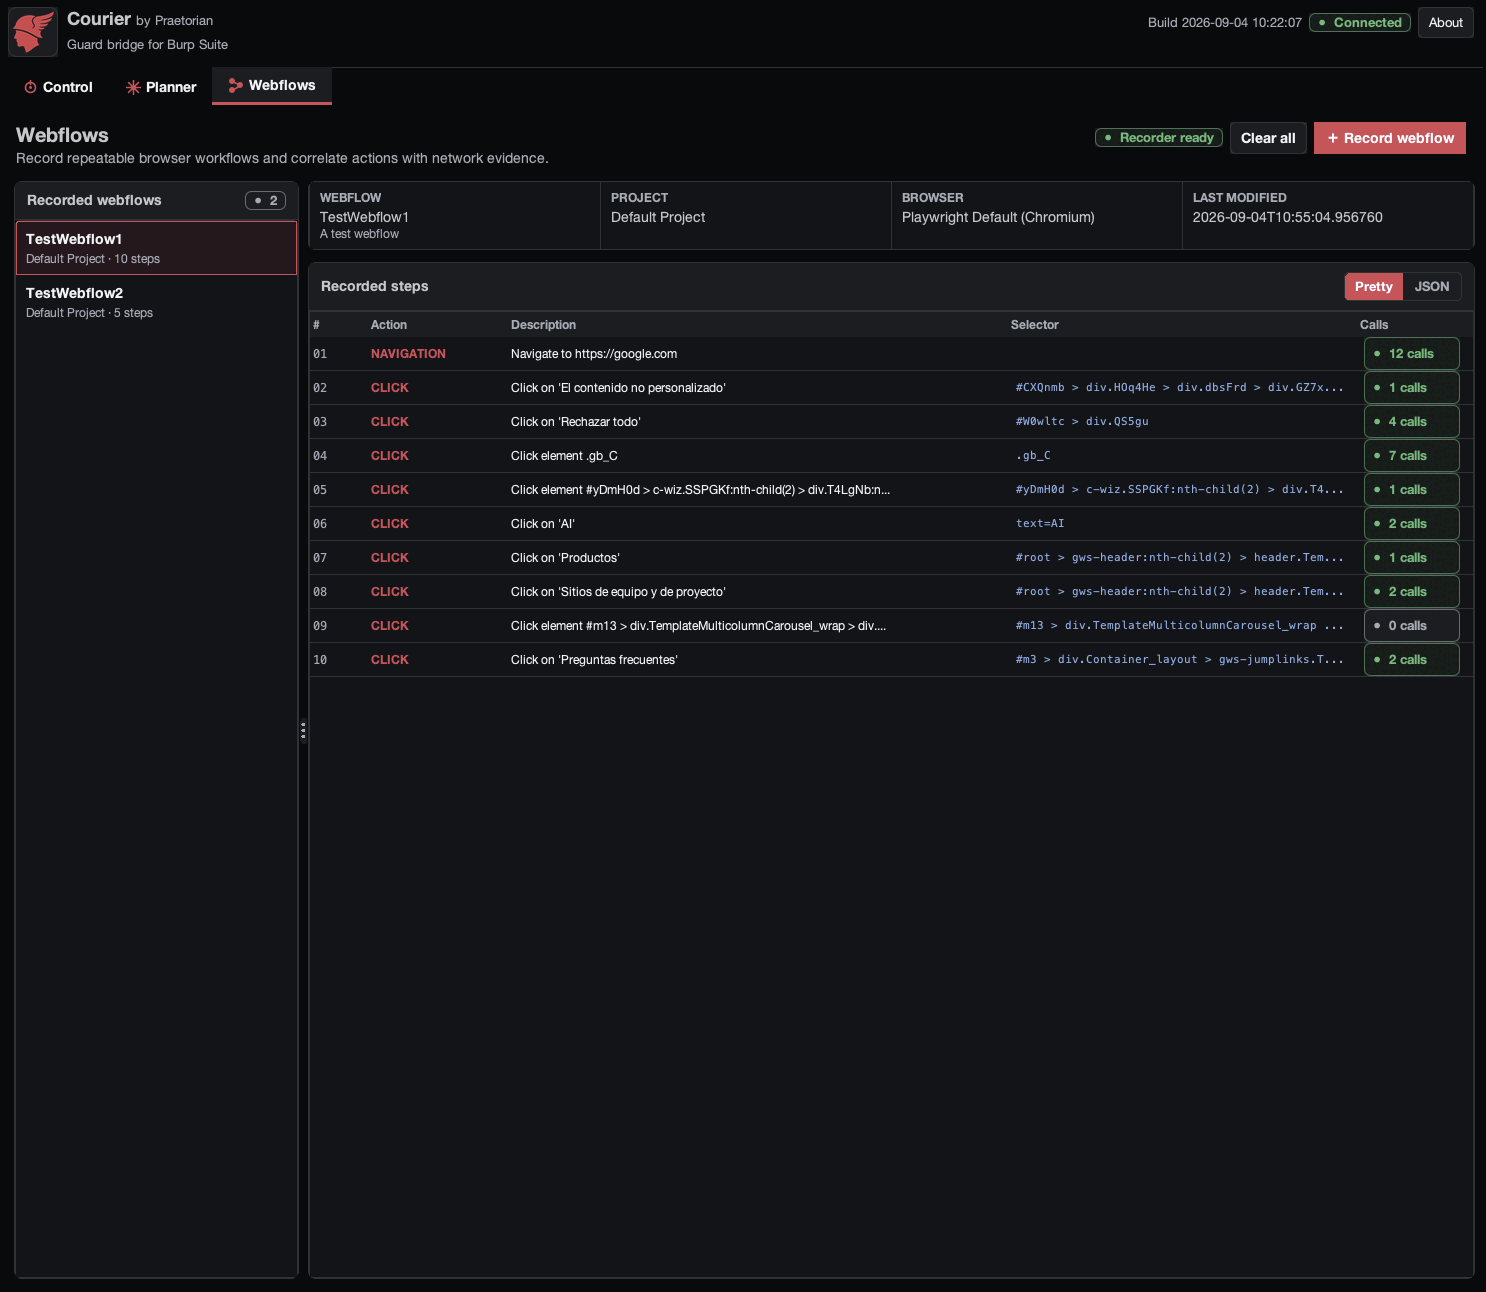Click the Action column header
The image size is (1486, 1292).
[x=389, y=325]
